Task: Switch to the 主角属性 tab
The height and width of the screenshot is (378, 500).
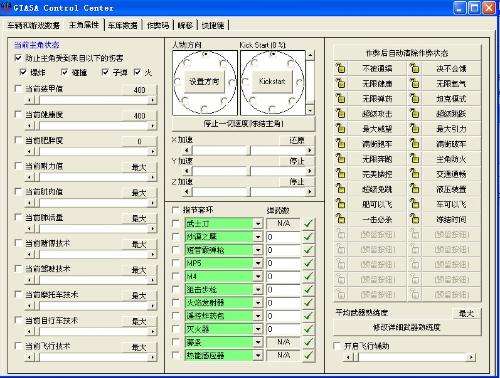Action: (x=84, y=25)
